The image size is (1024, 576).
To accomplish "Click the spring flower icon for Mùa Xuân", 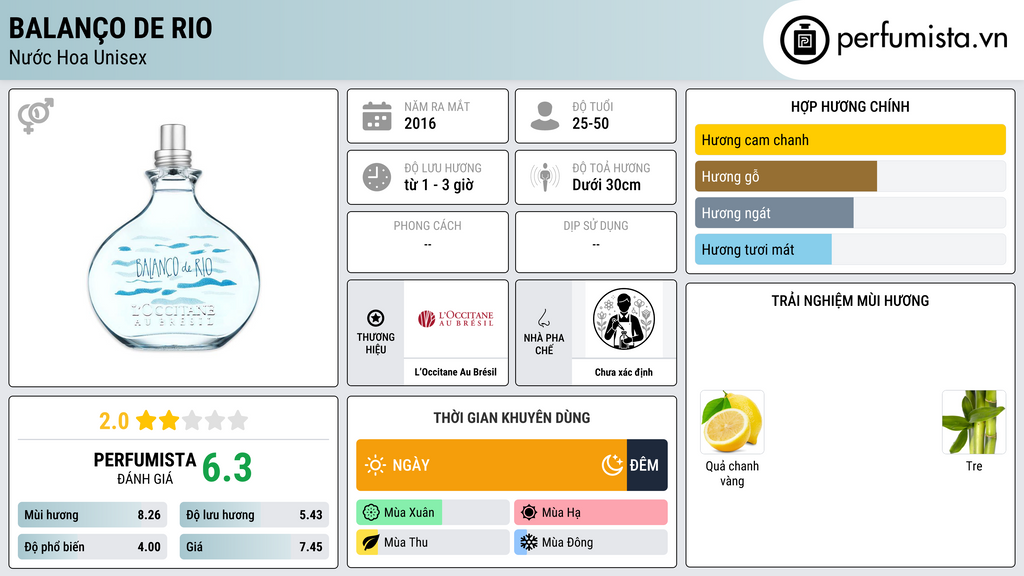I will pos(371,513).
